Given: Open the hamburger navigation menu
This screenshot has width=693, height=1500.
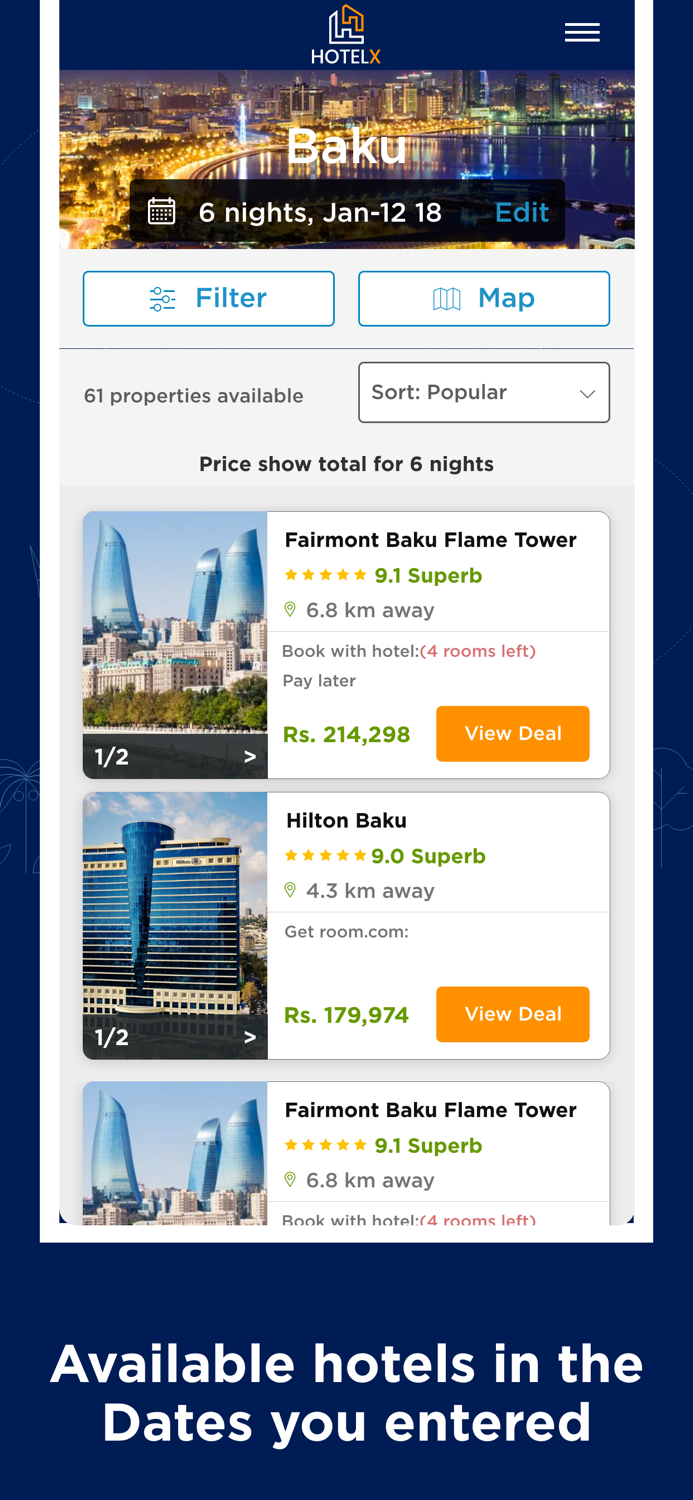Looking at the screenshot, I should (580, 31).
